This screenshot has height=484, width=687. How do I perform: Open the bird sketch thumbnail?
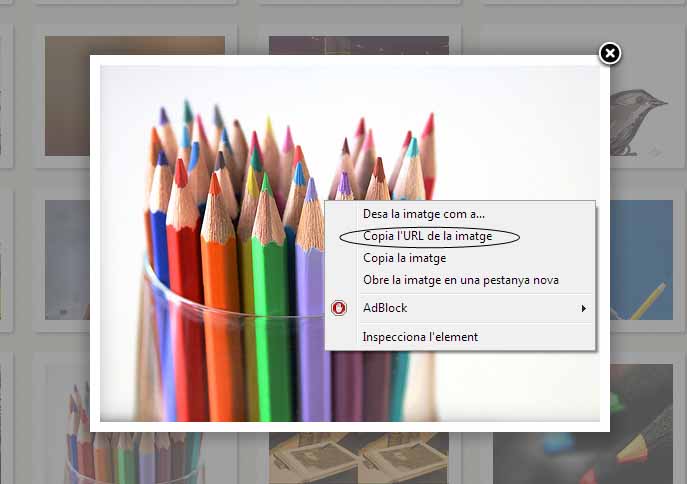640,118
